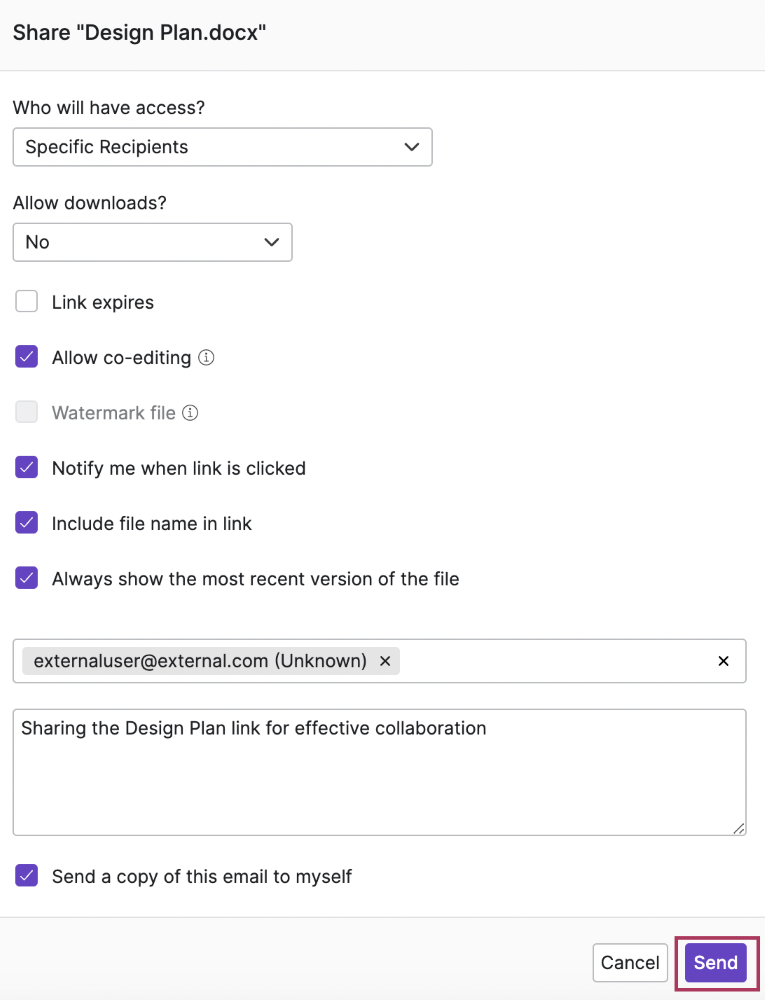Send the share email
Screen dimensions: 765x1000
(x=715, y=962)
